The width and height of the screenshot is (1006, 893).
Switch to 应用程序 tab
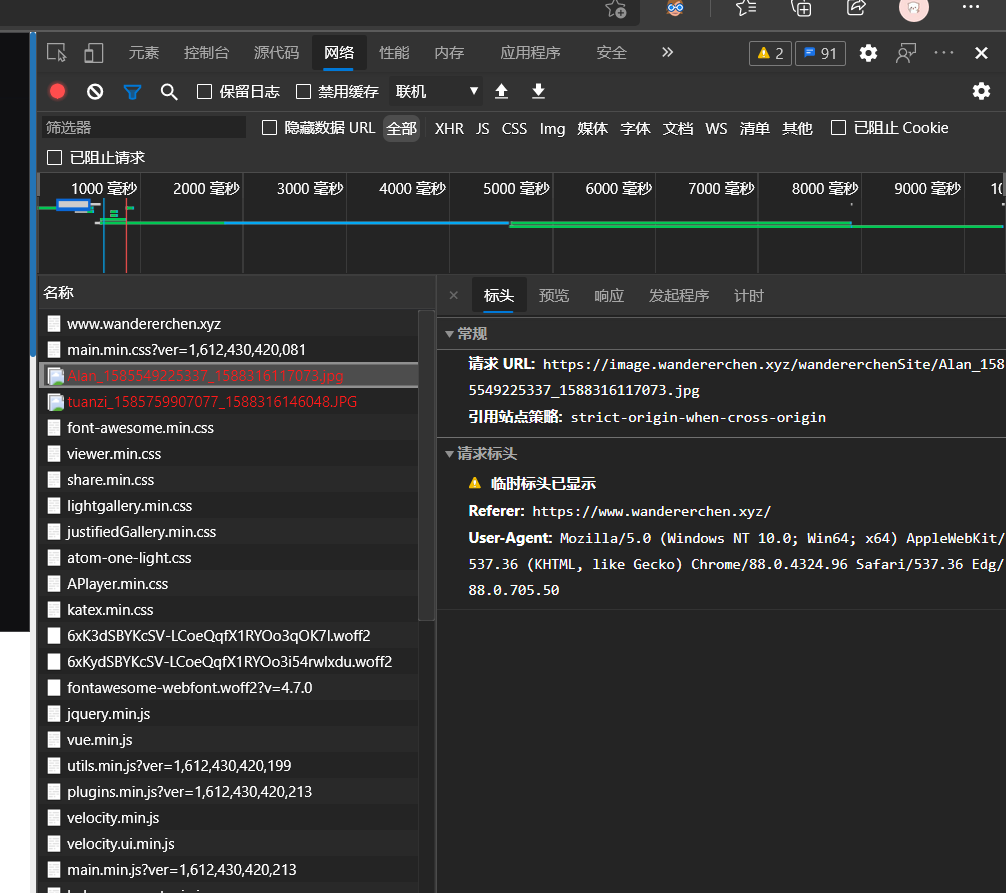pyautogui.click(x=530, y=53)
